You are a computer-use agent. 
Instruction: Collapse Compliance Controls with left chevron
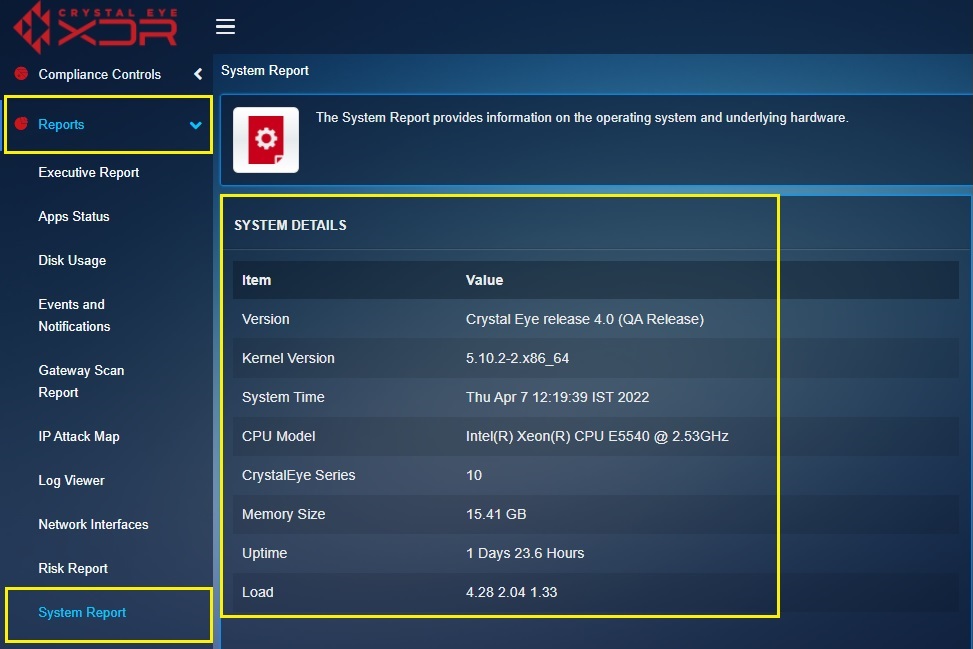click(198, 74)
